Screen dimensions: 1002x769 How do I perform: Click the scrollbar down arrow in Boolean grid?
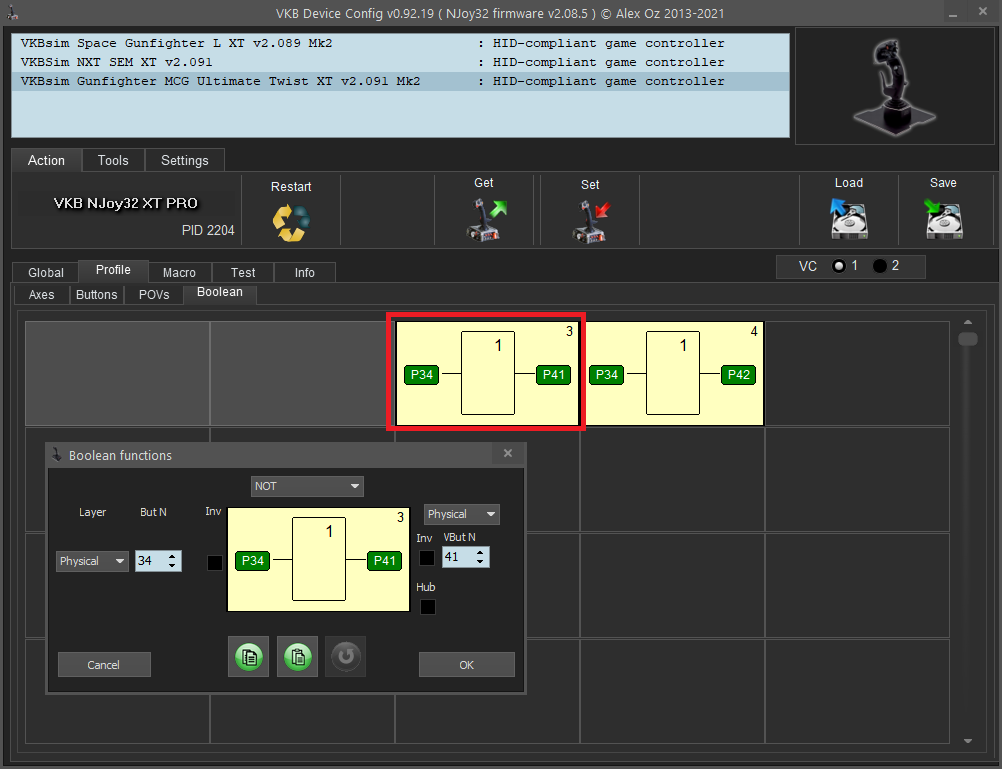coord(967,741)
